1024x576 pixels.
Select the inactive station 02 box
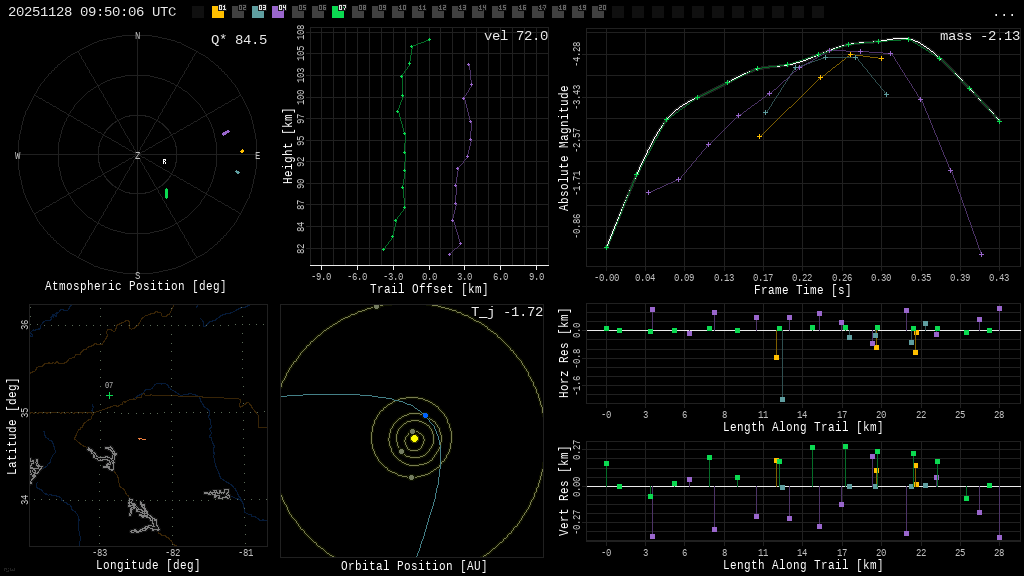coord(238,12)
